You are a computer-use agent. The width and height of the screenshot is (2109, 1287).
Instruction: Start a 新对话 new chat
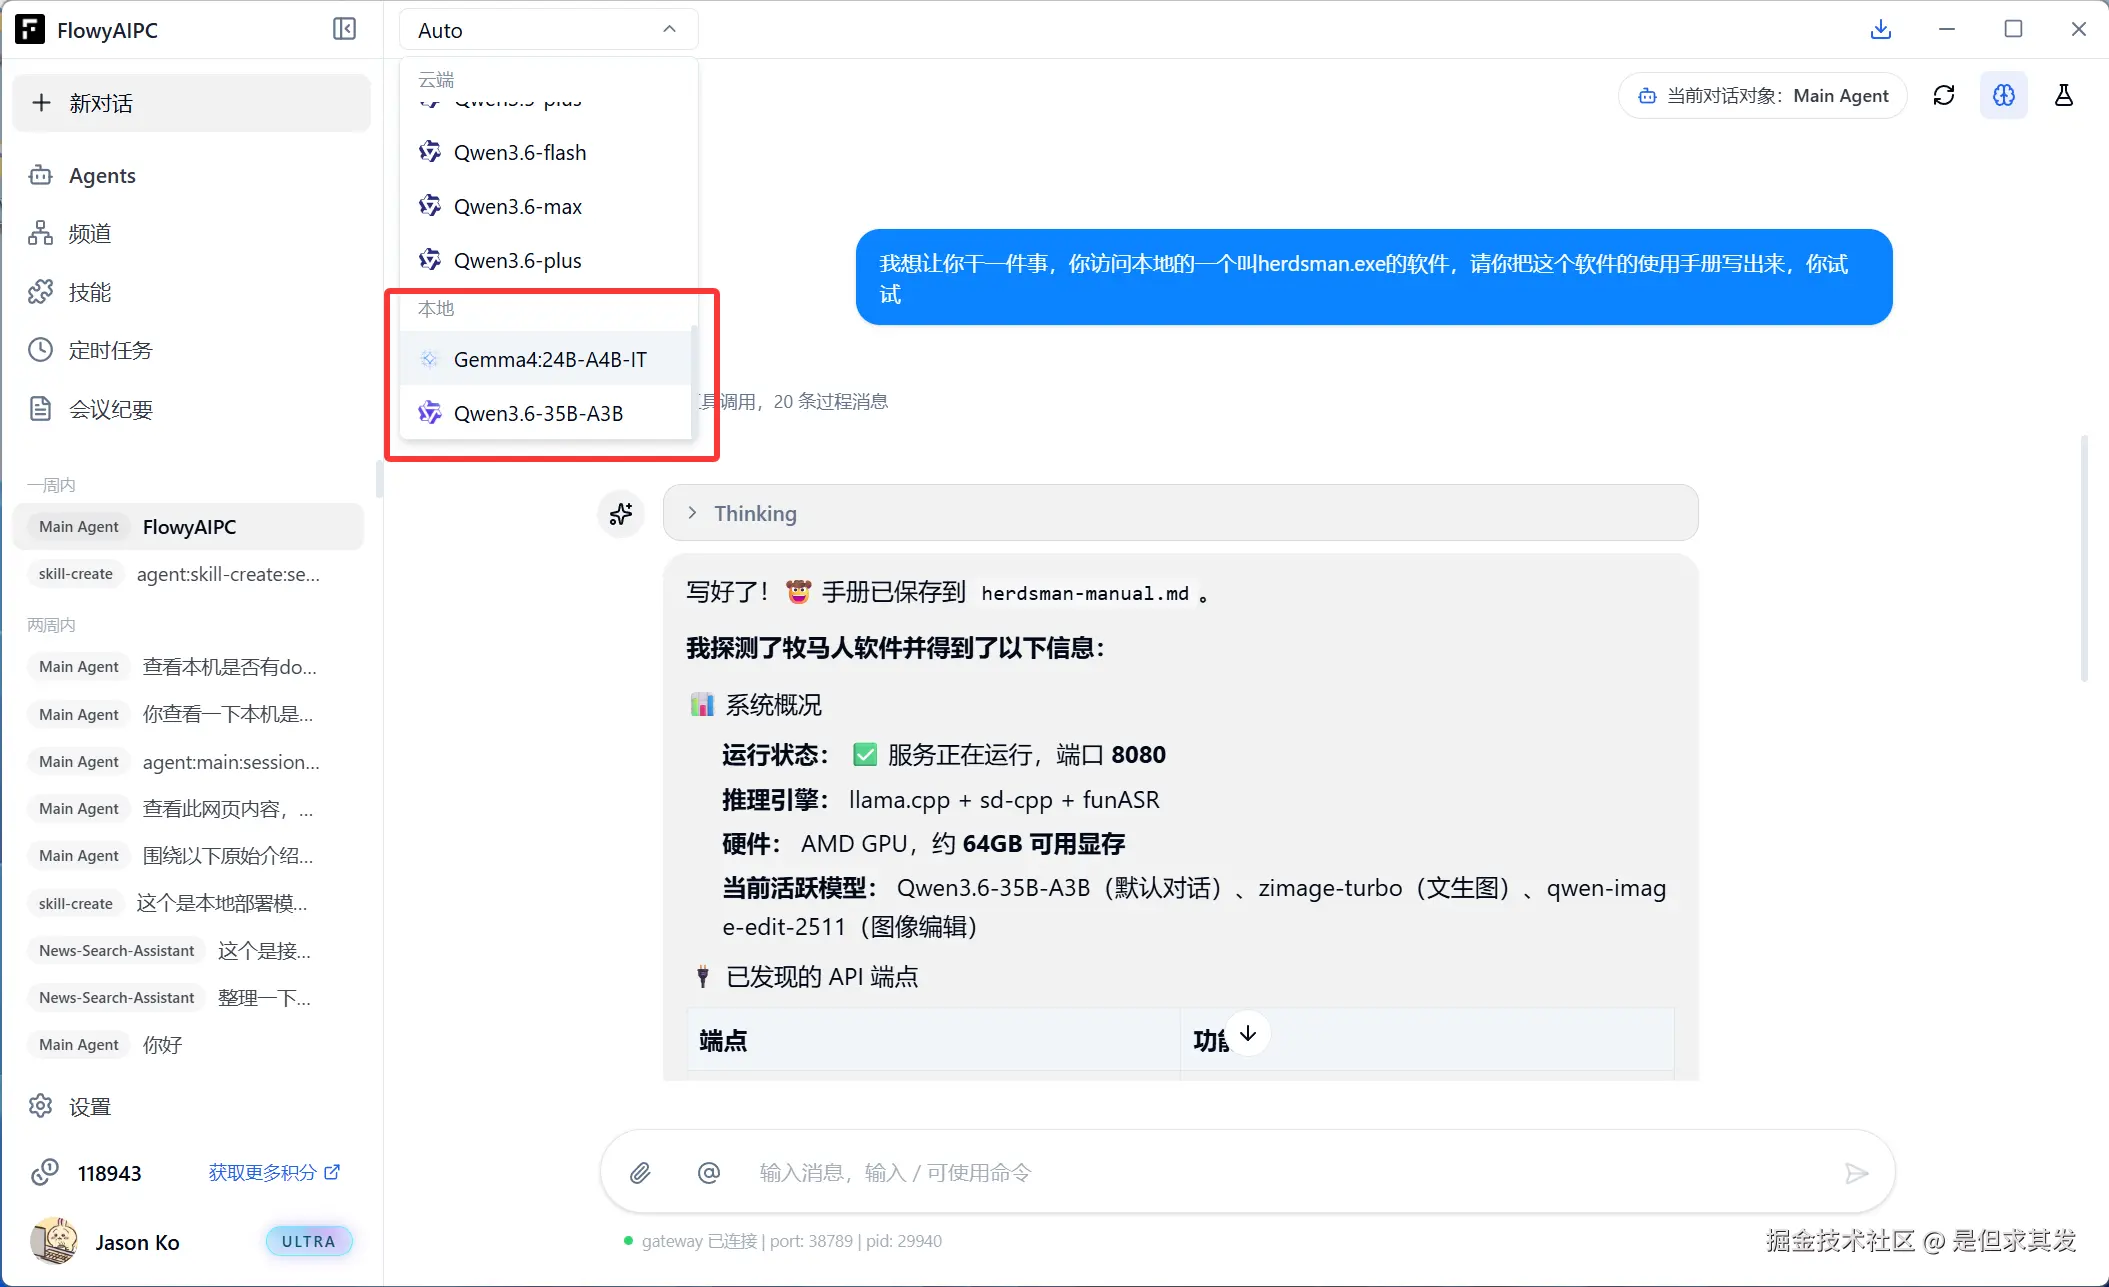coord(191,103)
